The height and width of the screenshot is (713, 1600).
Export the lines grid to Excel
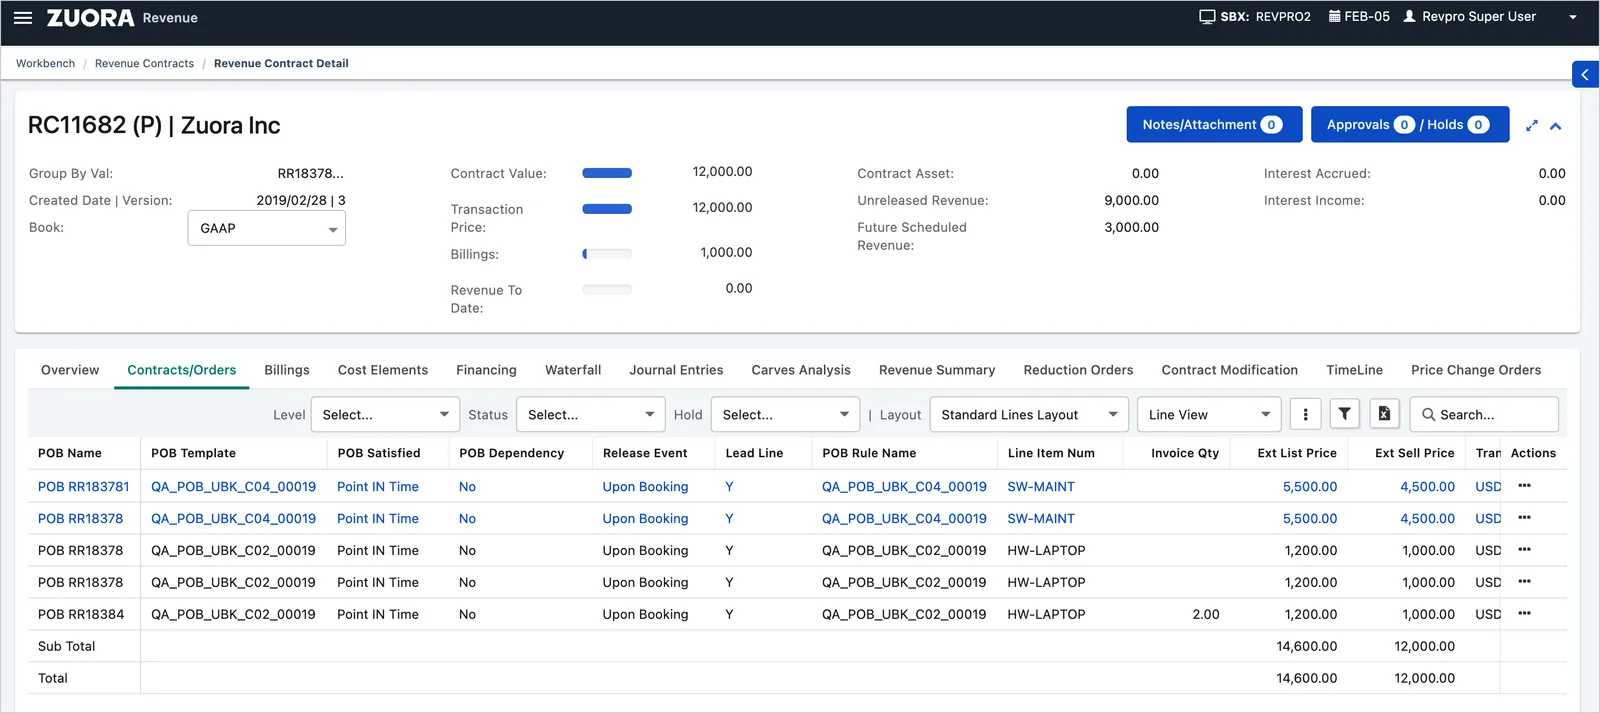1384,414
